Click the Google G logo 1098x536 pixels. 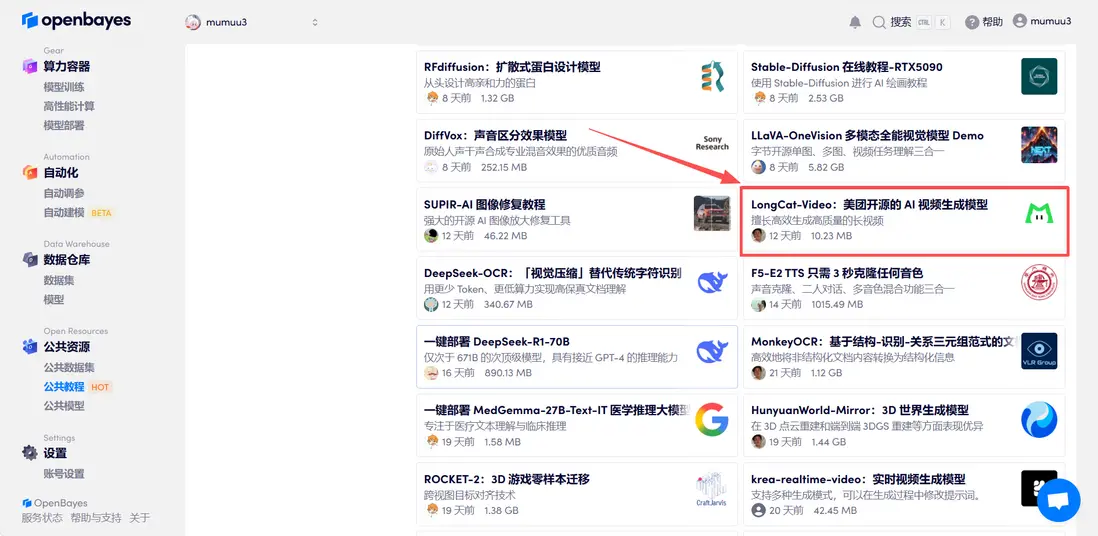711,419
